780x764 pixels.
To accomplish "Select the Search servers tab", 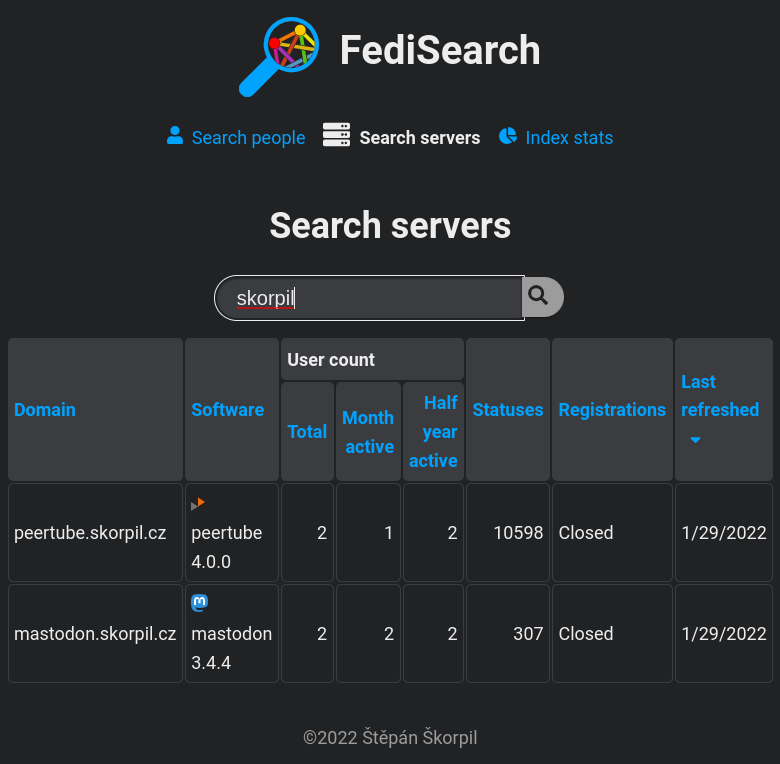I will [419, 138].
